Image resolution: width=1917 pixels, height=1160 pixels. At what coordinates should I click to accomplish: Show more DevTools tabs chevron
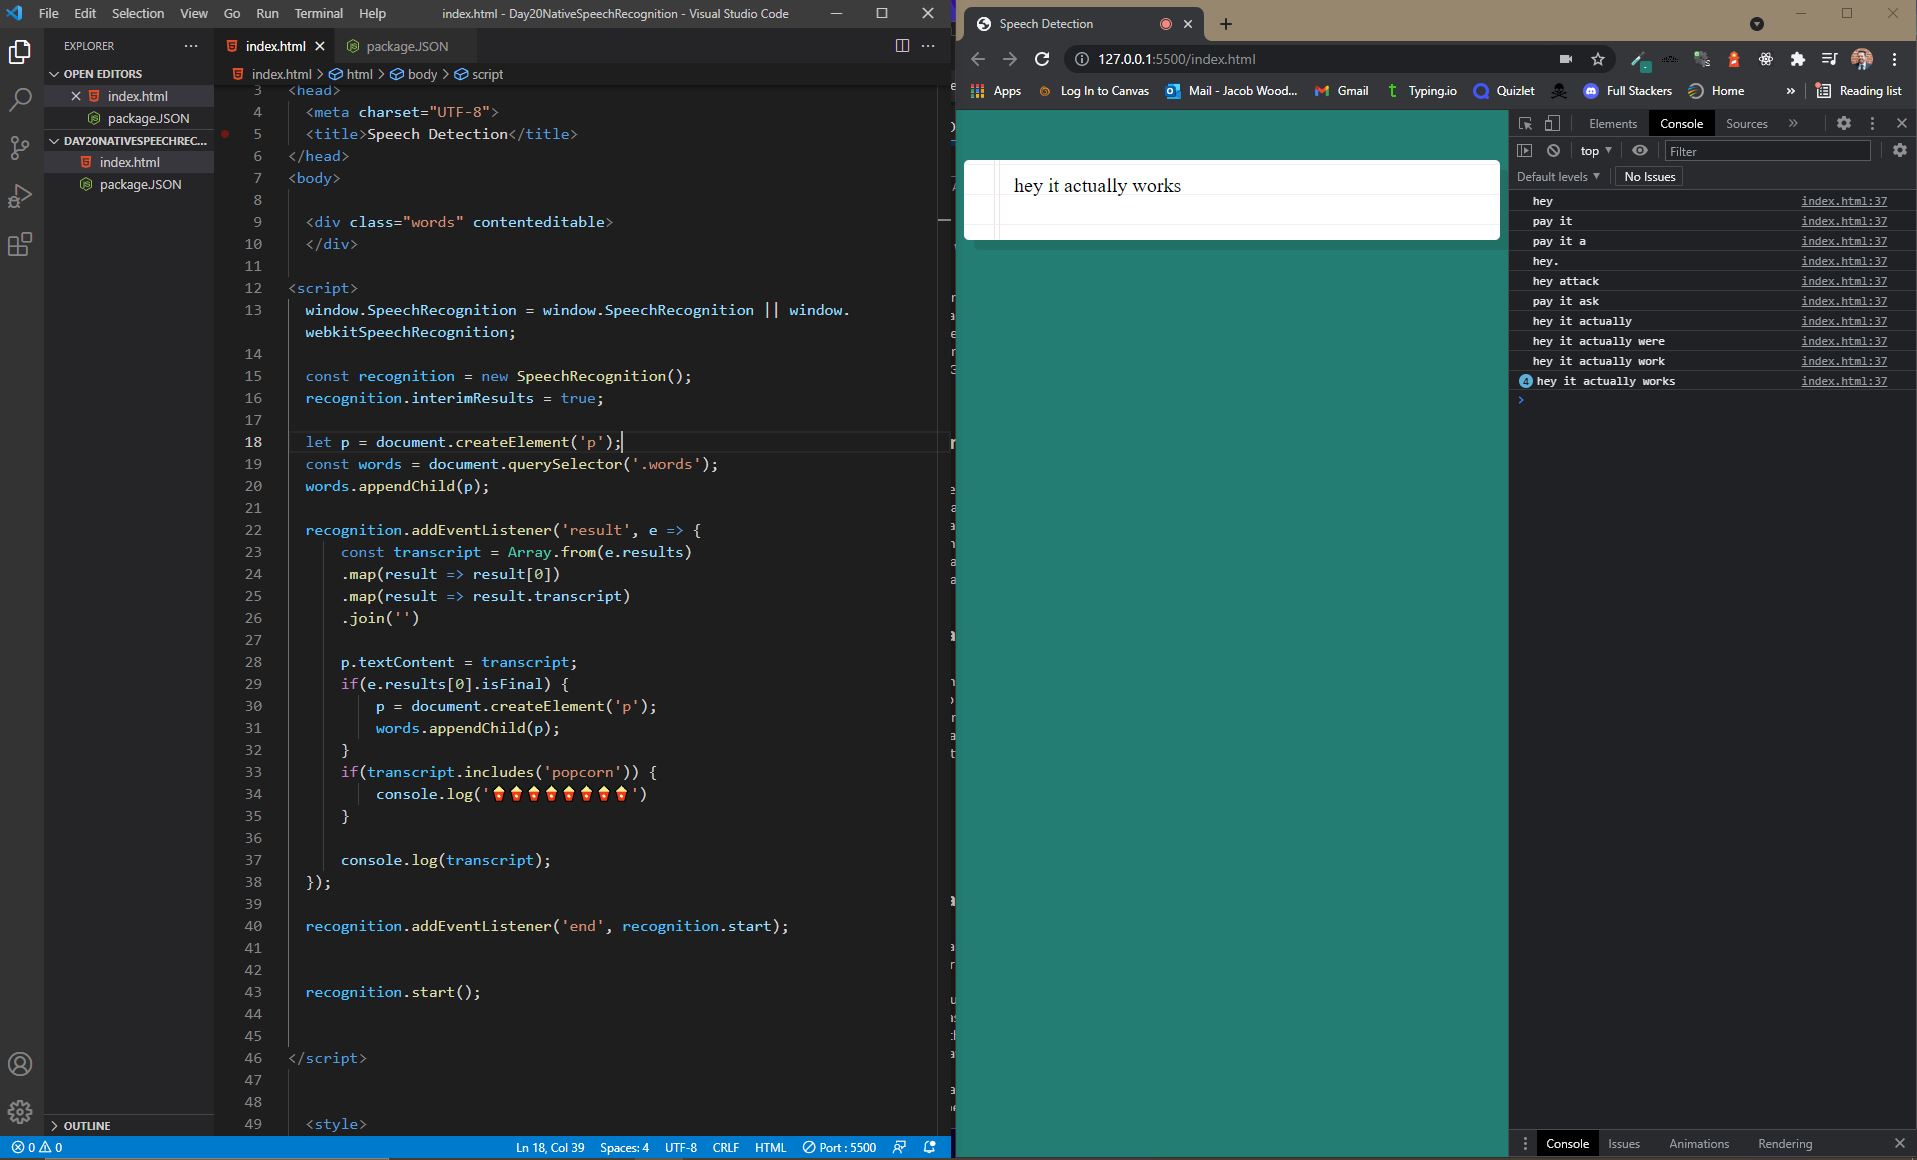[1793, 123]
